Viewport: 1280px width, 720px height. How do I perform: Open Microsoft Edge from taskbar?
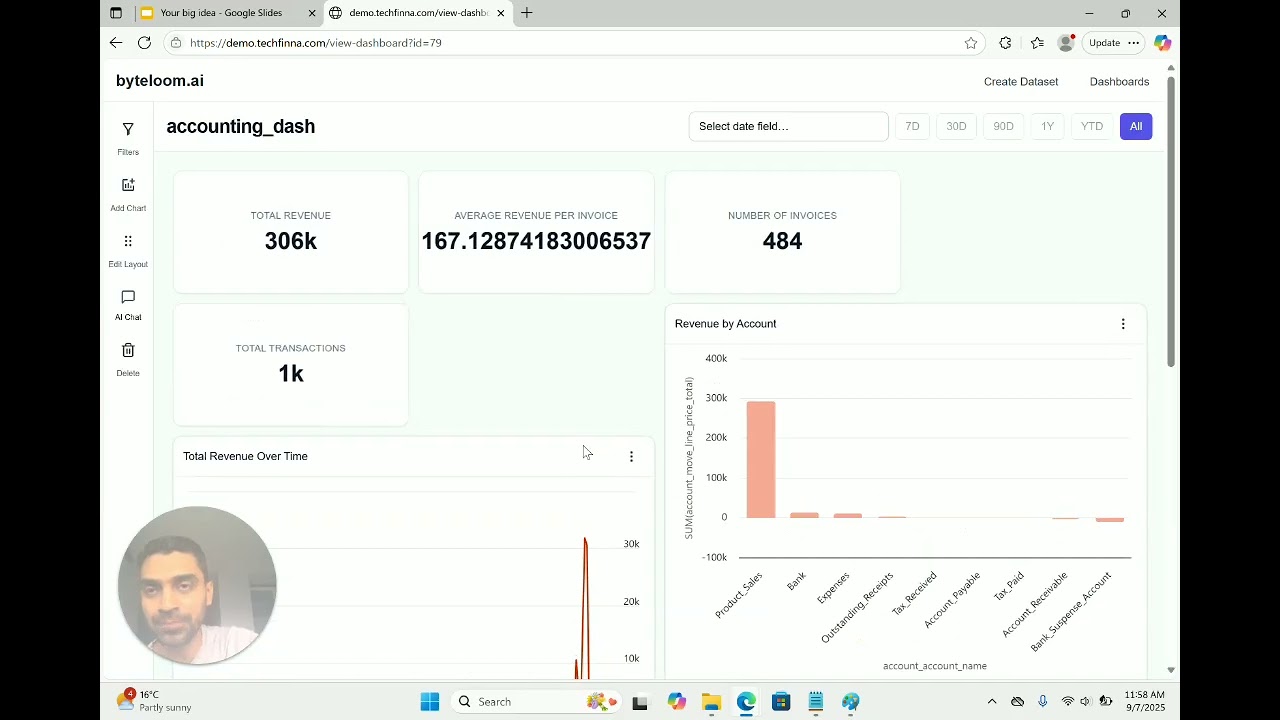(x=746, y=702)
